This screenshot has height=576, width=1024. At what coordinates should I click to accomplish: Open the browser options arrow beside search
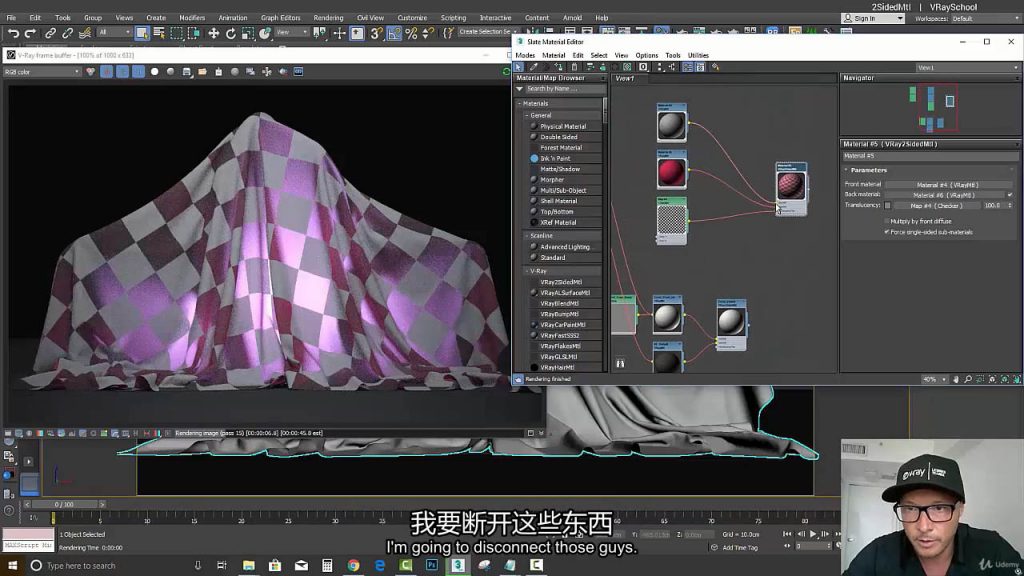[520, 89]
